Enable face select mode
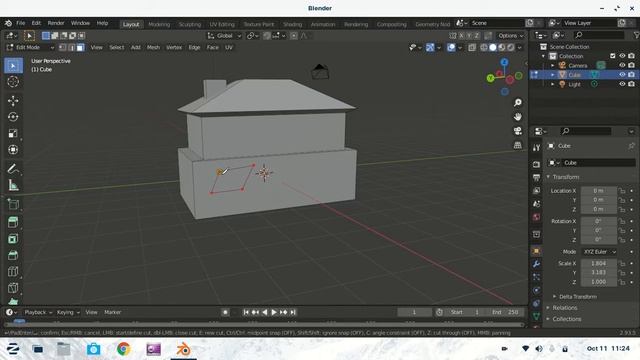This screenshot has height=360, width=640. 80,47
